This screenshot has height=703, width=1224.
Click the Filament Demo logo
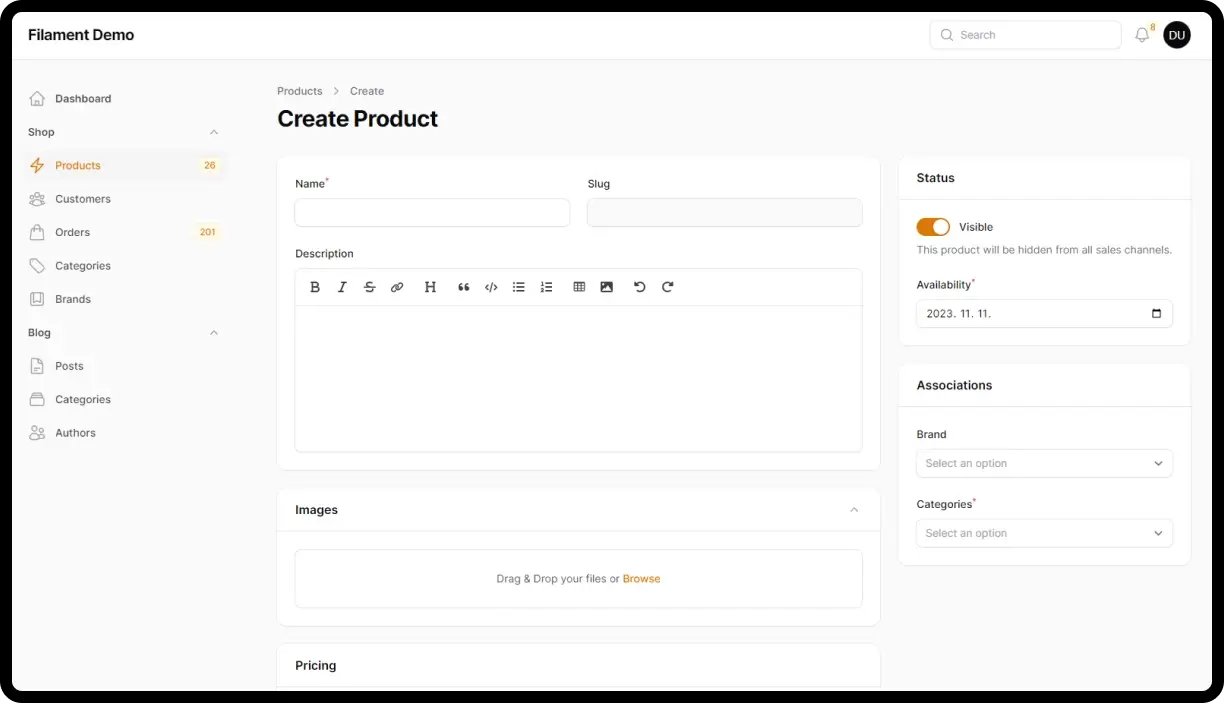click(81, 35)
